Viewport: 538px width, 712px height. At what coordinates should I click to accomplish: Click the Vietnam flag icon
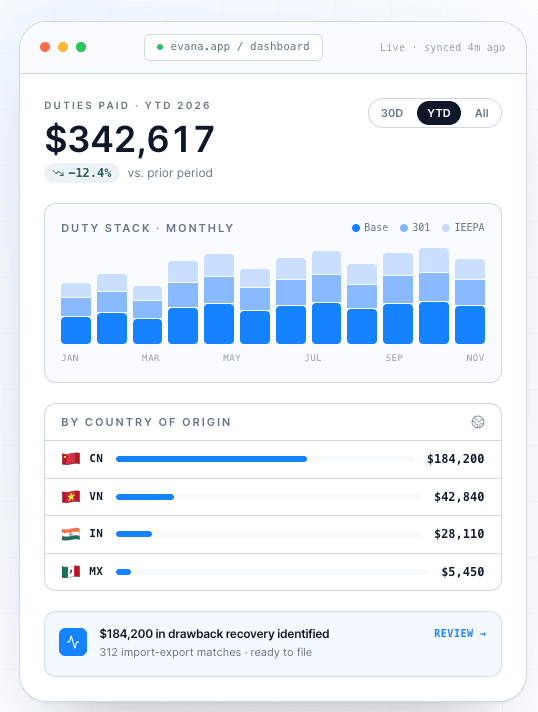click(71, 496)
